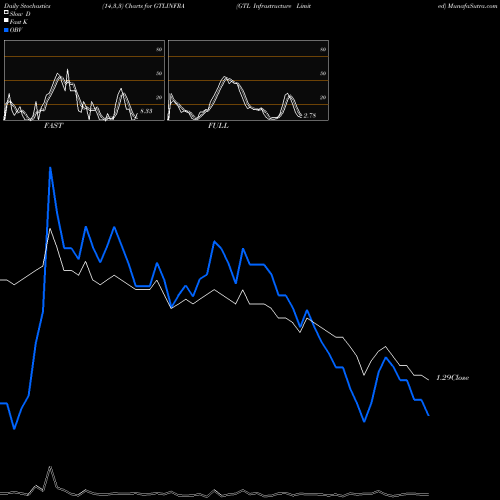Click the 20 level label in FAST chart
This screenshot has width=500, height=500.
(x=159, y=97)
